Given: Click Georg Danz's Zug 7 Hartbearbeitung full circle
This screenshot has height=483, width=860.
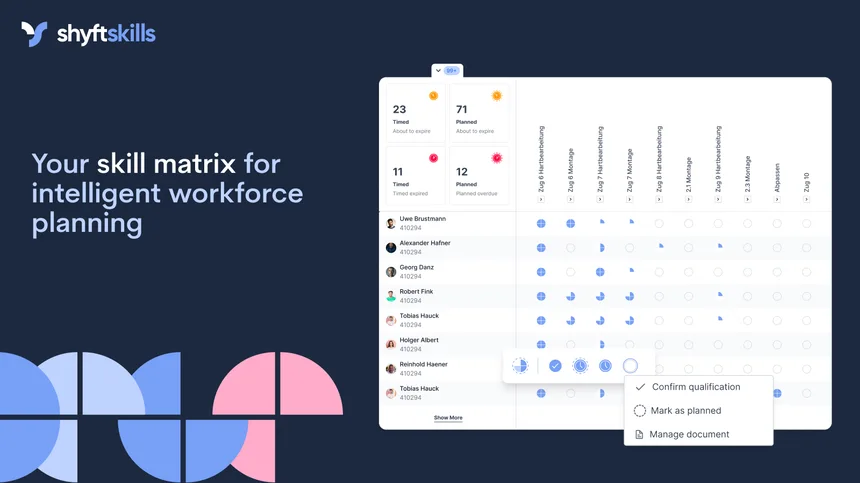Looking at the screenshot, I should tap(600, 271).
